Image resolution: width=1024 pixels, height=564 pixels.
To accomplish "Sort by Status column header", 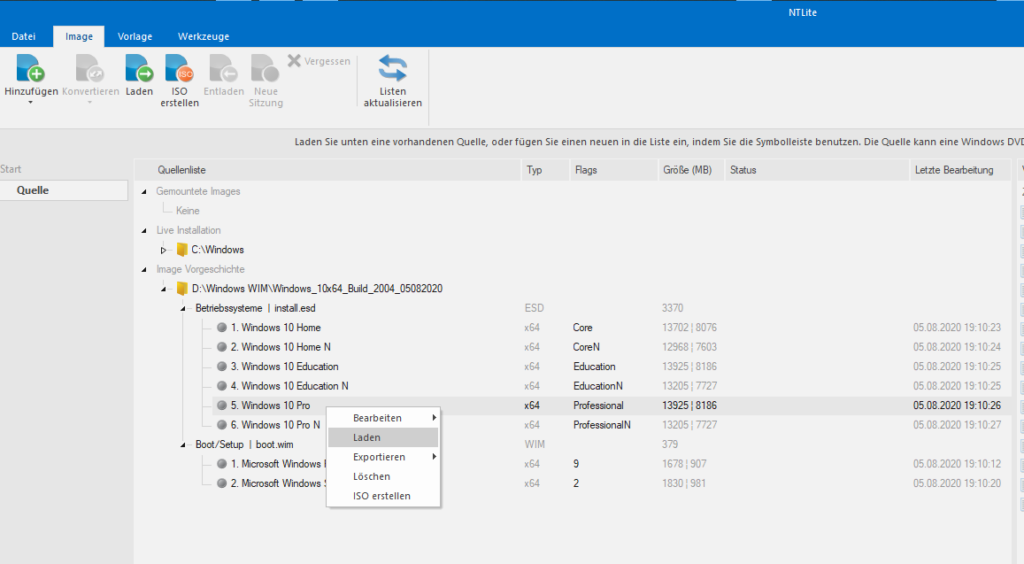I will pyautogui.click(x=816, y=170).
